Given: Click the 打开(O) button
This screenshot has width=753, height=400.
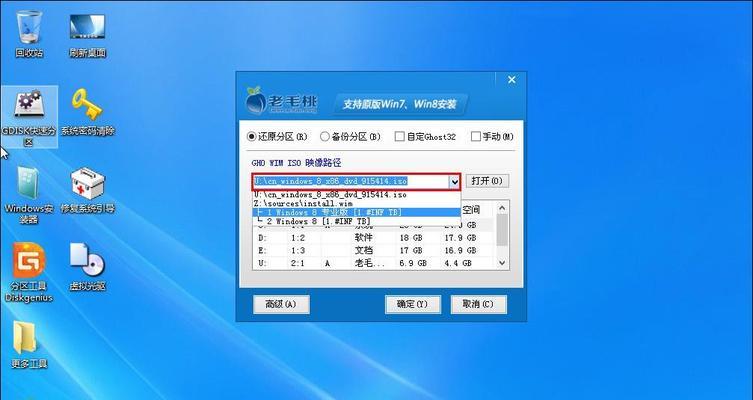Looking at the screenshot, I should 486,181.
